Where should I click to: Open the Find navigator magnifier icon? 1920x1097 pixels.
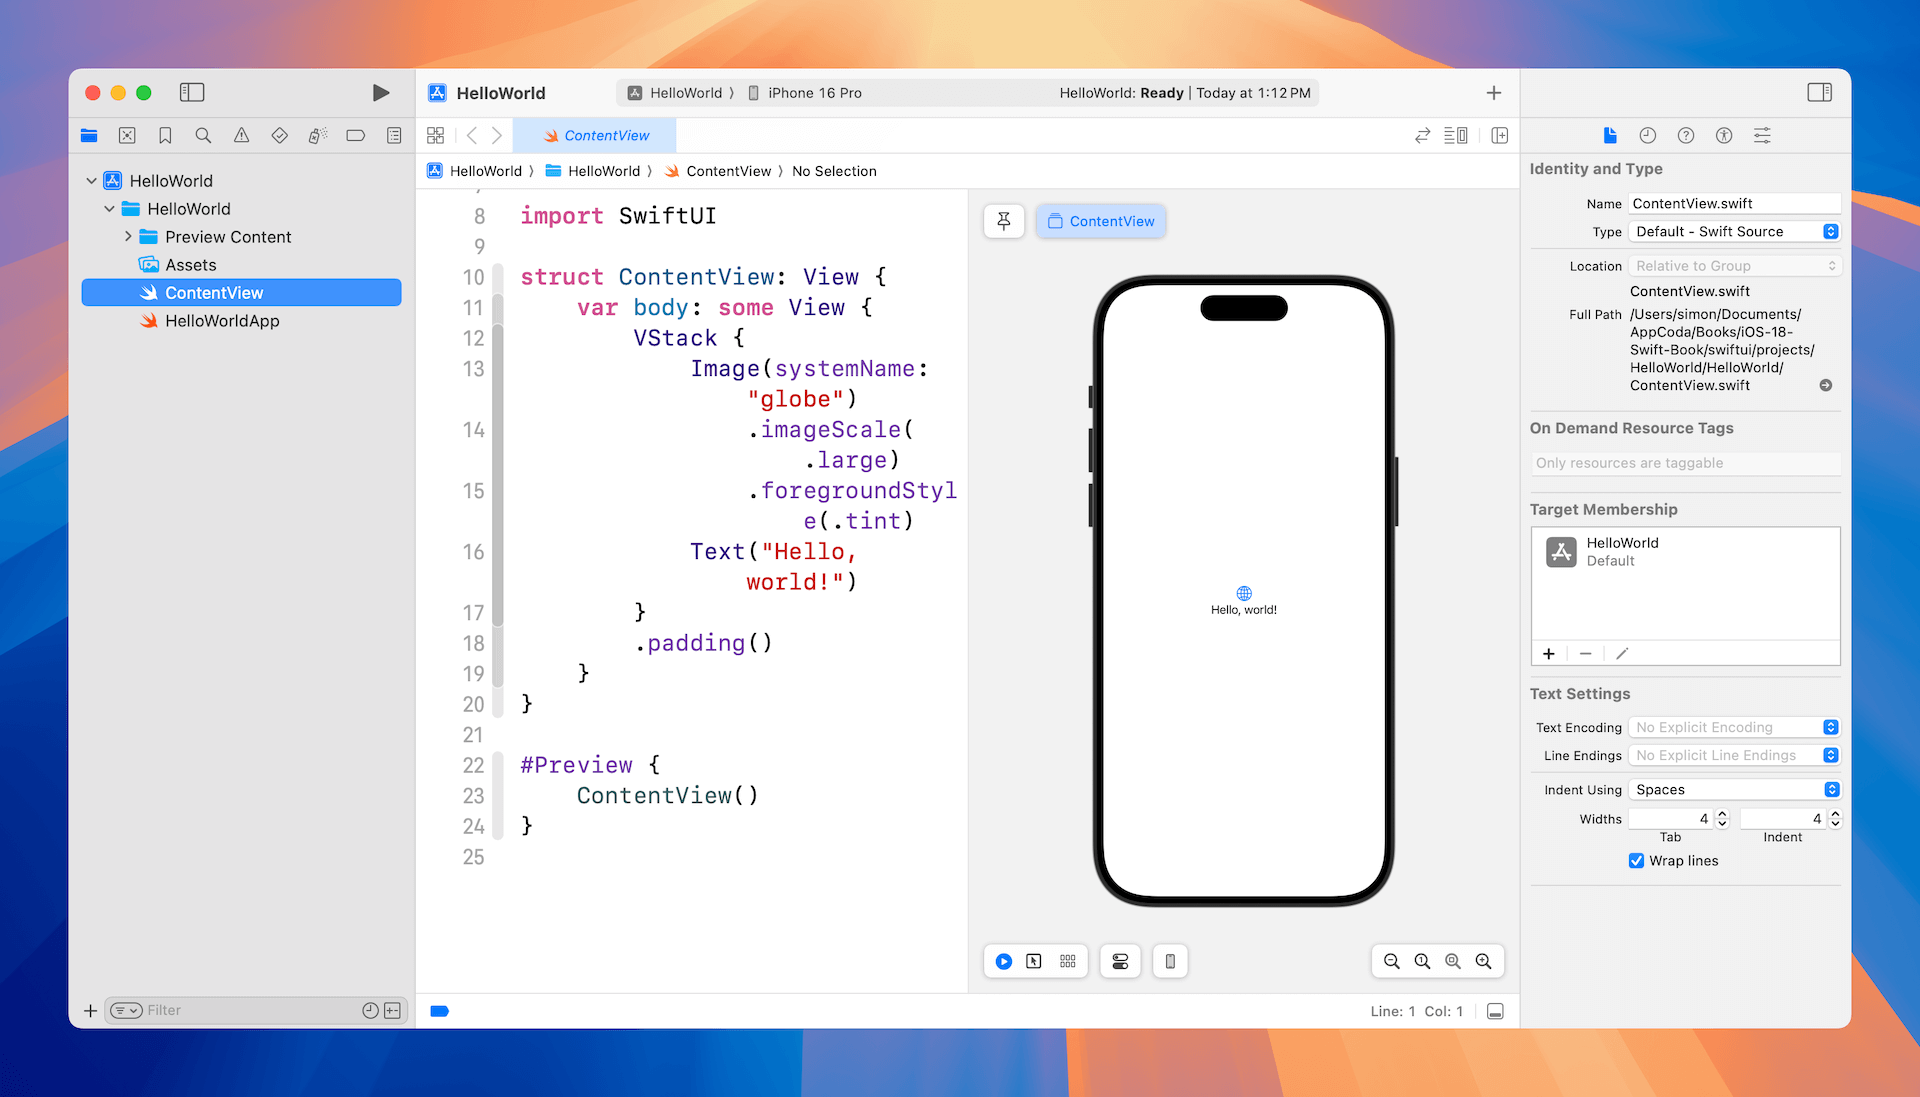[x=203, y=136]
